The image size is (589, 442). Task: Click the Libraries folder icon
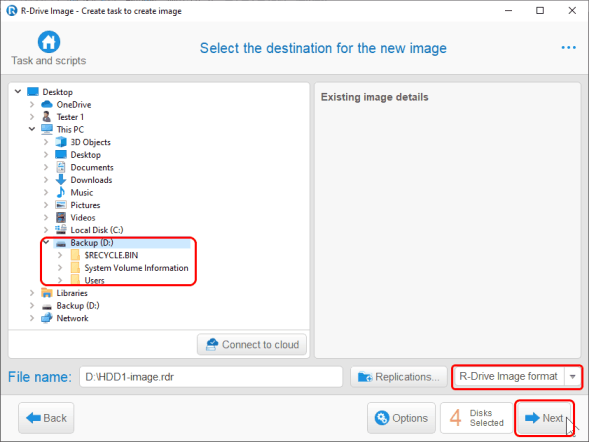[47, 293]
